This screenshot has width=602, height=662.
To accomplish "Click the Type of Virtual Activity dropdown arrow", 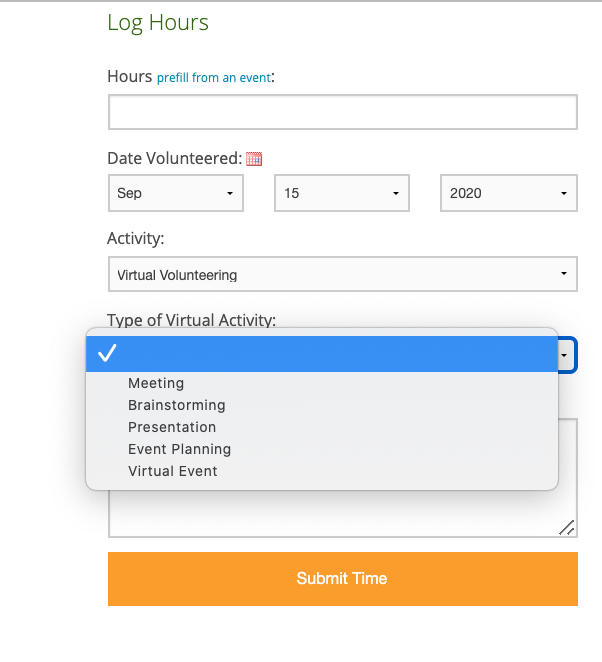I will coord(566,354).
